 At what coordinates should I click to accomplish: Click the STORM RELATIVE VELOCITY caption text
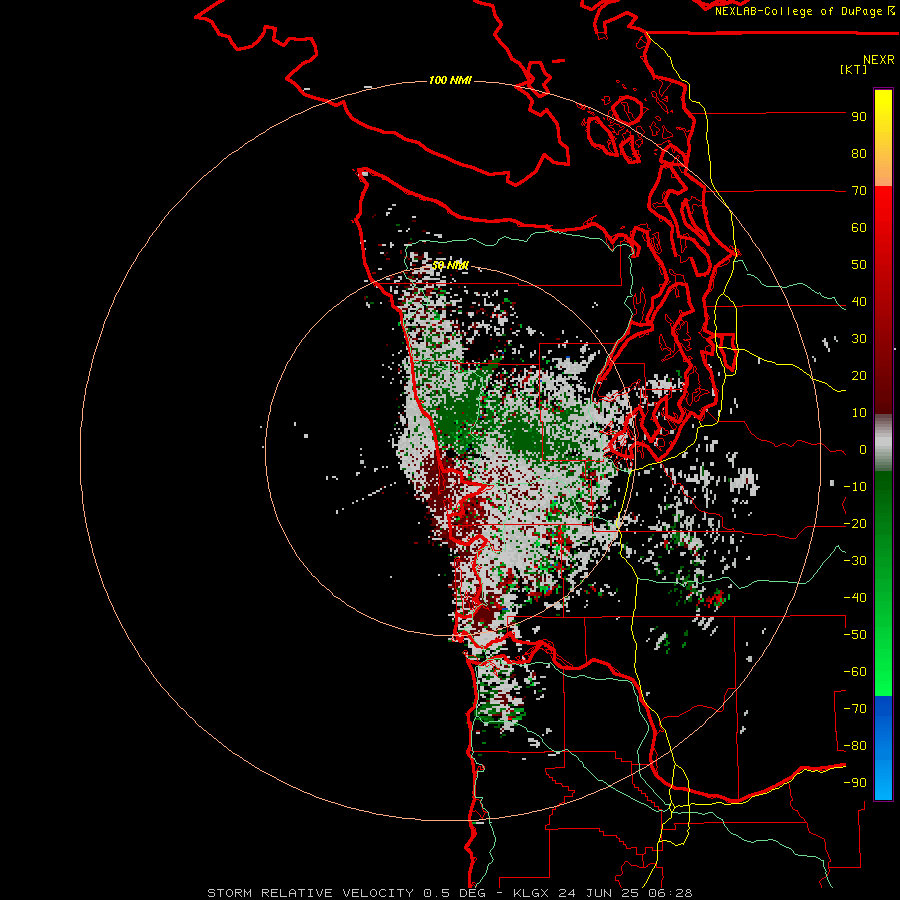tap(310, 893)
